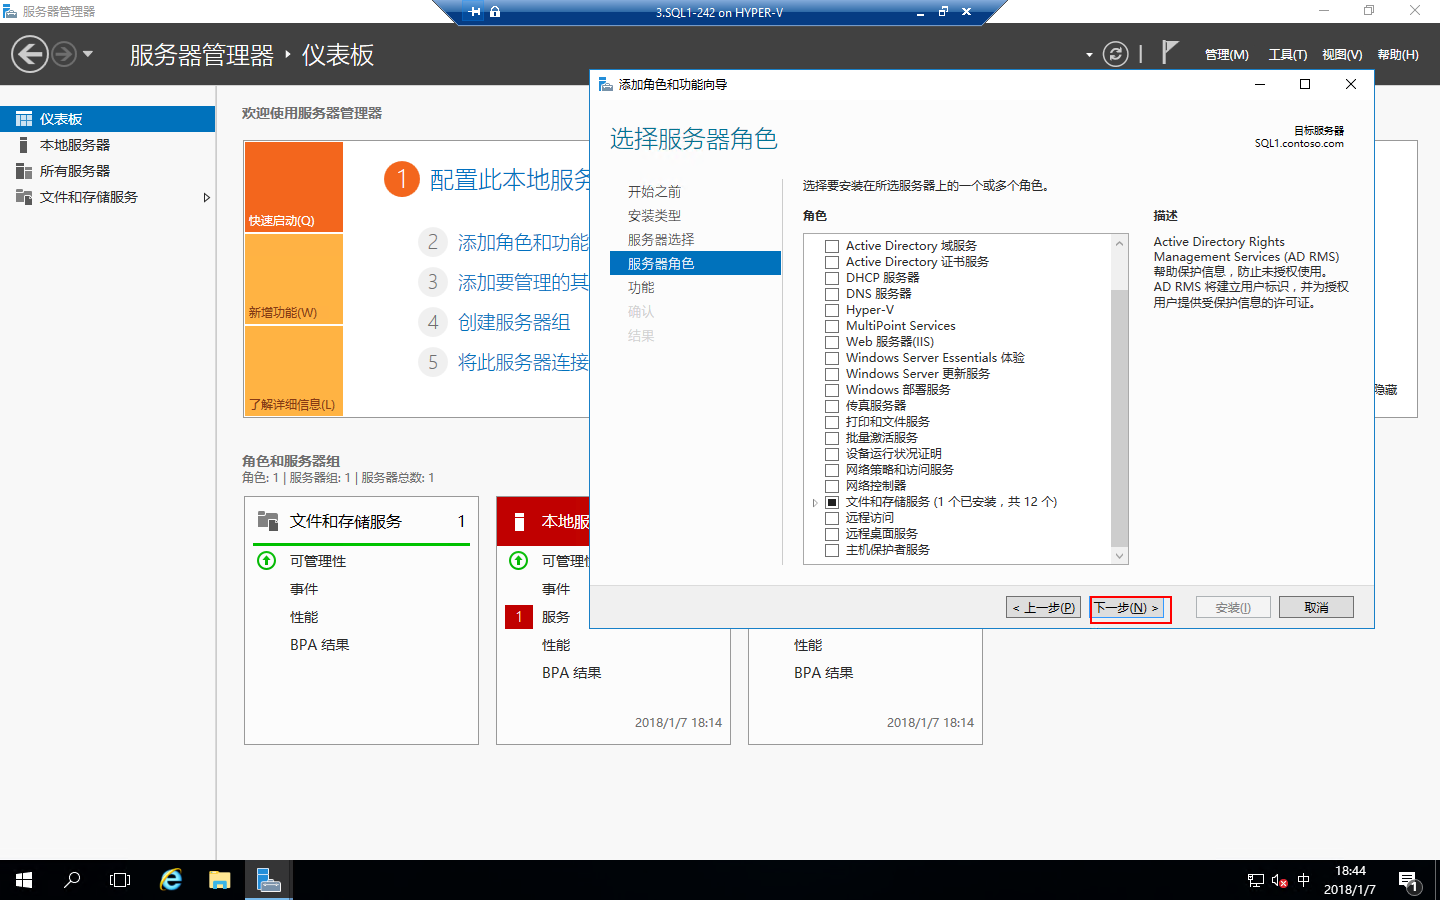Open Task View on the taskbar
Image resolution: width=1440 pixels, height=900 pixels.
(x=120, y=880)
